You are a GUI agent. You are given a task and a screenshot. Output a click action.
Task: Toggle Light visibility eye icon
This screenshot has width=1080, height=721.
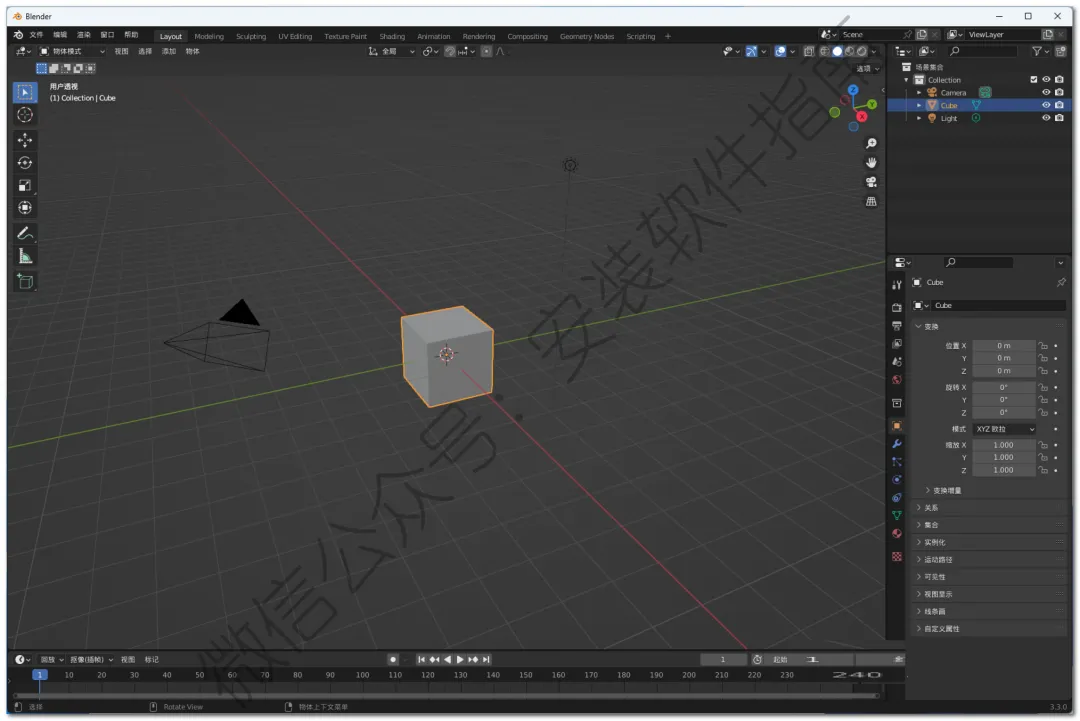coord(1046,118)
